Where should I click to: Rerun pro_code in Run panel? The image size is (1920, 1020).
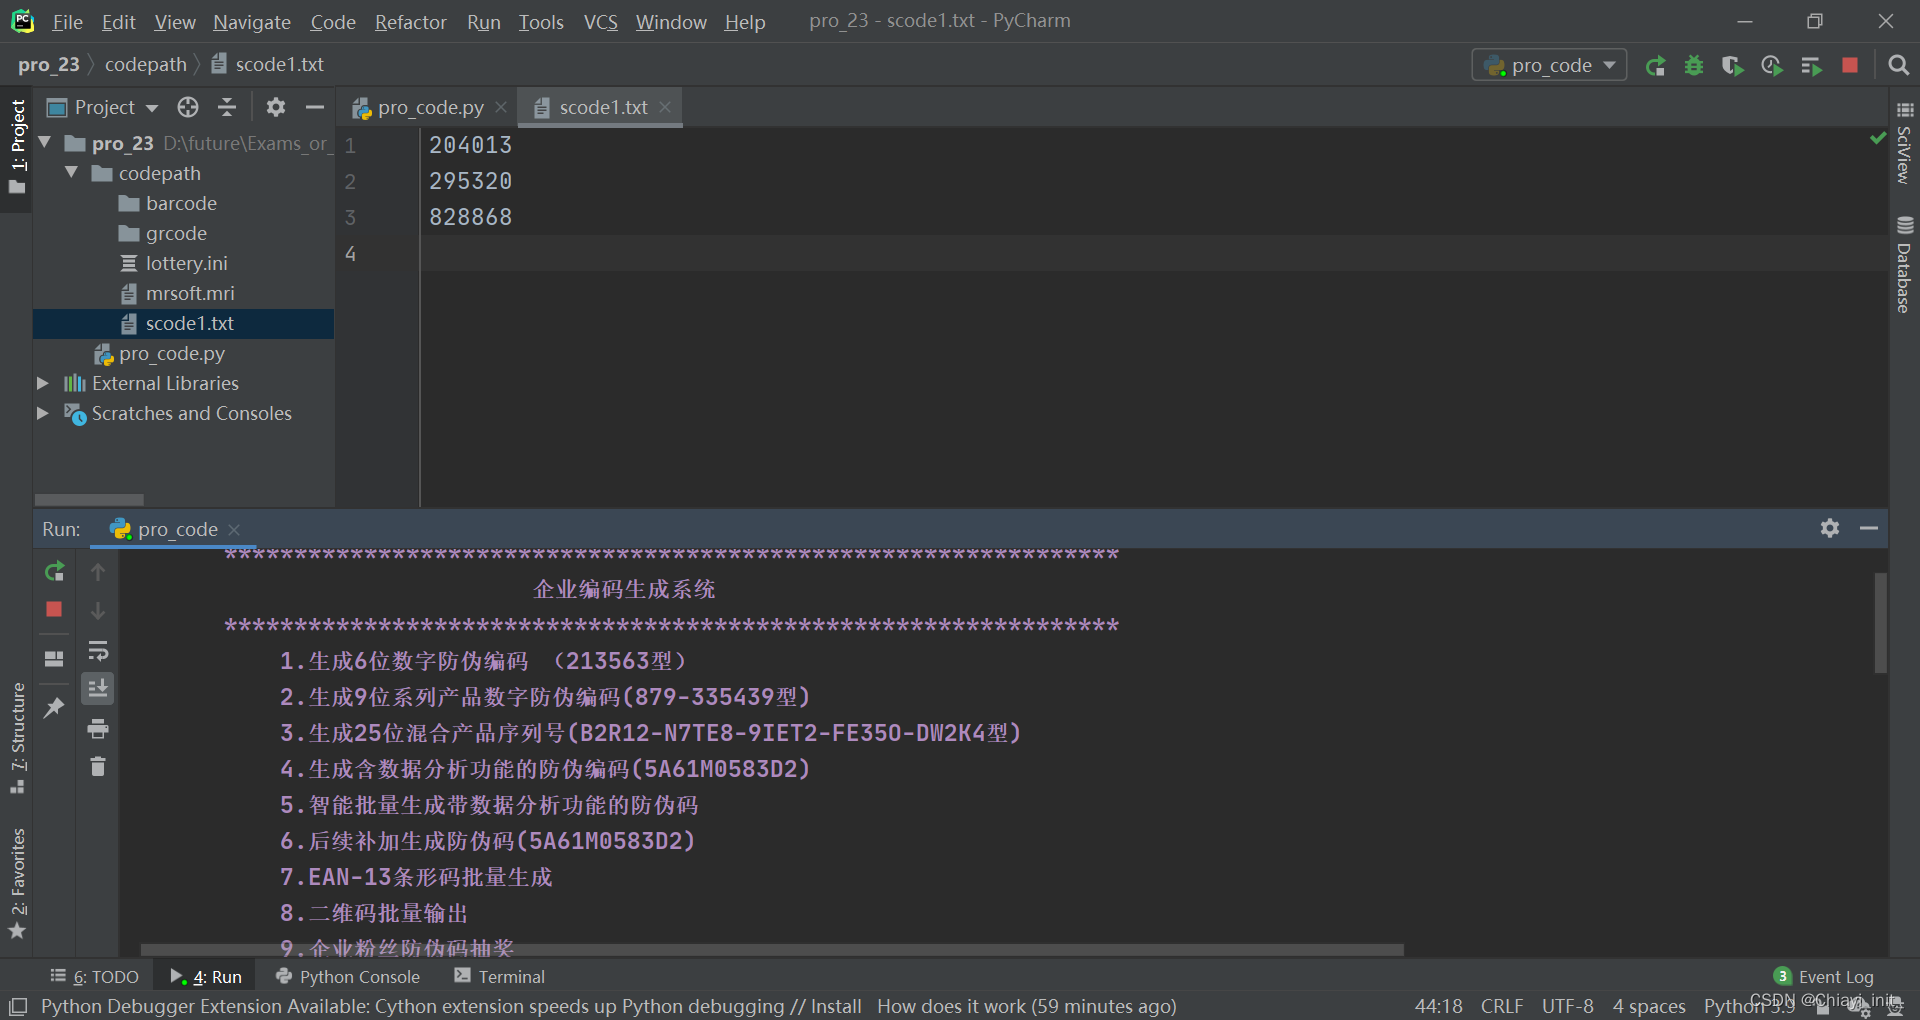(x=54, y=571)
